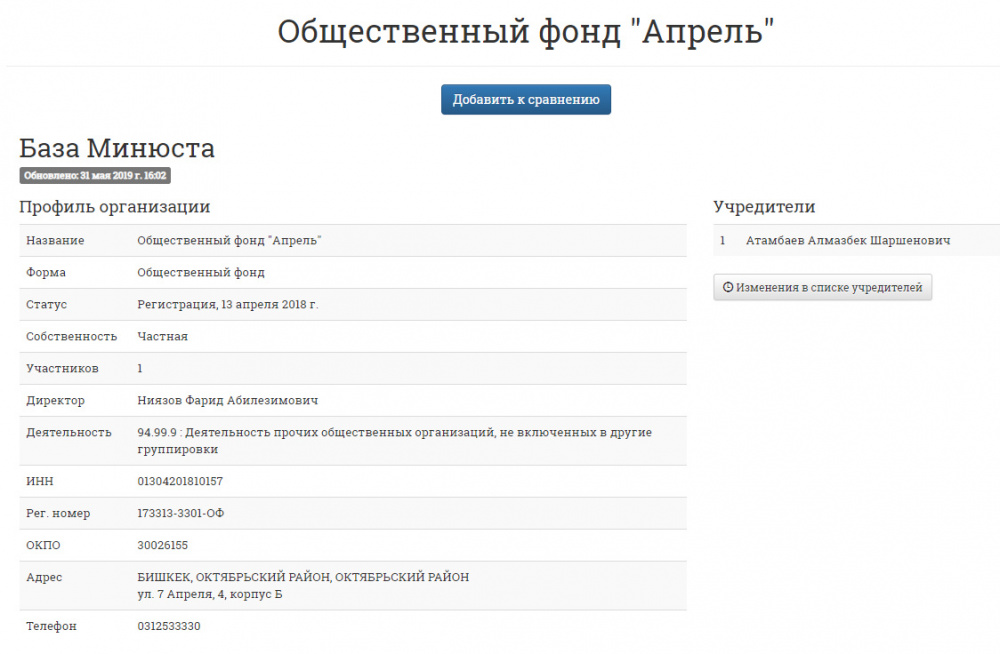The width and height of the screenshot is (1000, 654).
Task: Click the phone number 0312533330
Action: click(169, 627)
